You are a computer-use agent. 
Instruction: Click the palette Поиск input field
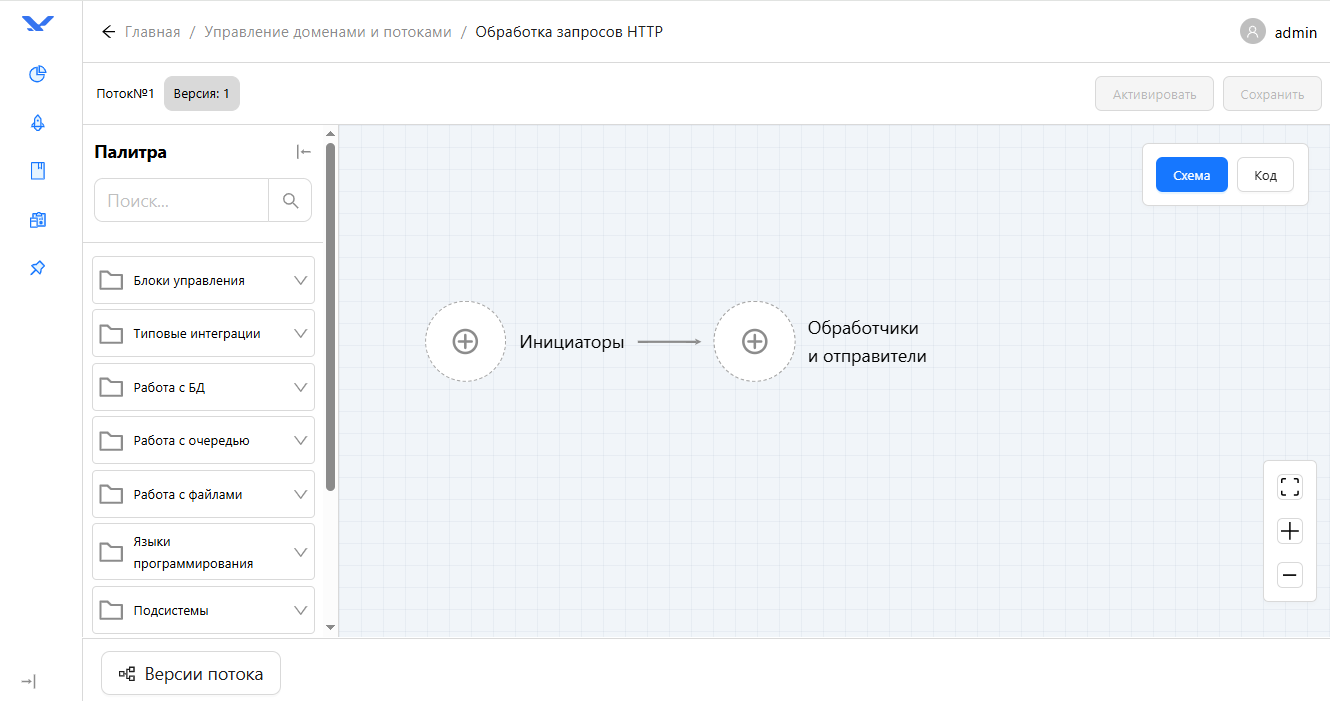pyautogui.click(x=182, y=200)
